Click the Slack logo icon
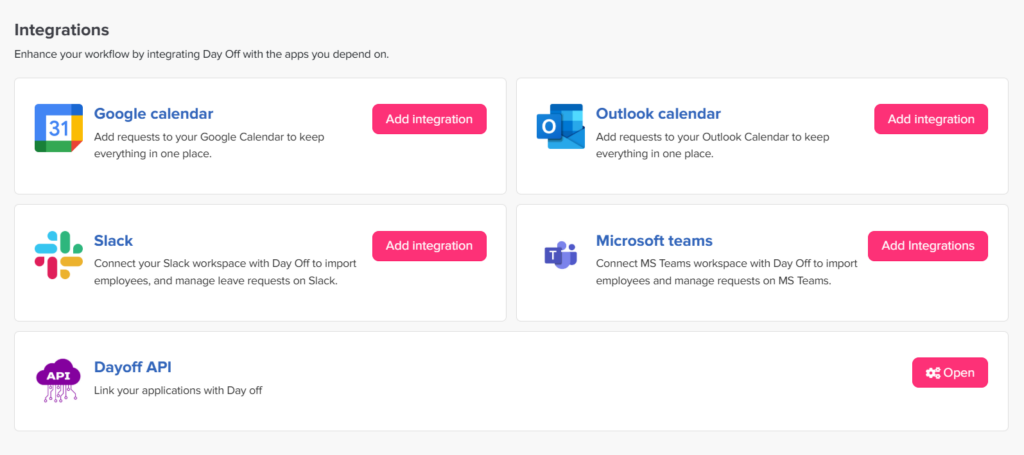 [x=59, y=255]
